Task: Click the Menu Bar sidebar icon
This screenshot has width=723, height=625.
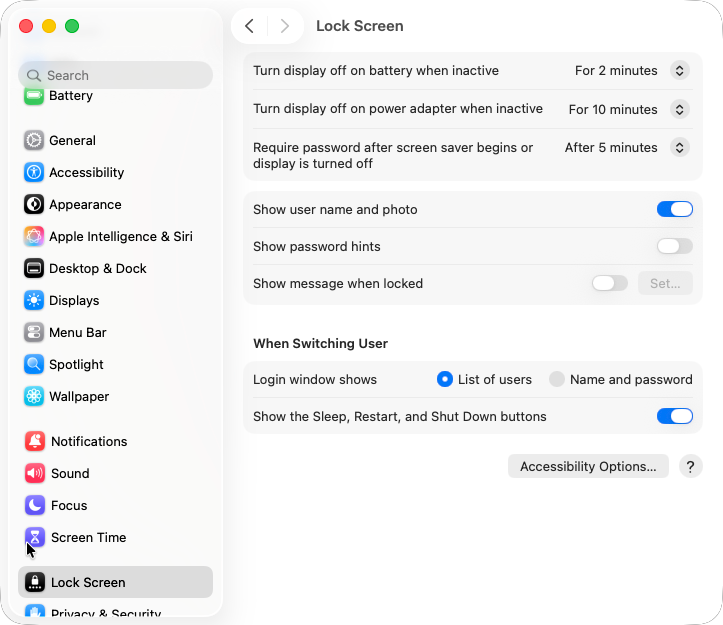Action: [x=34, y=332]
